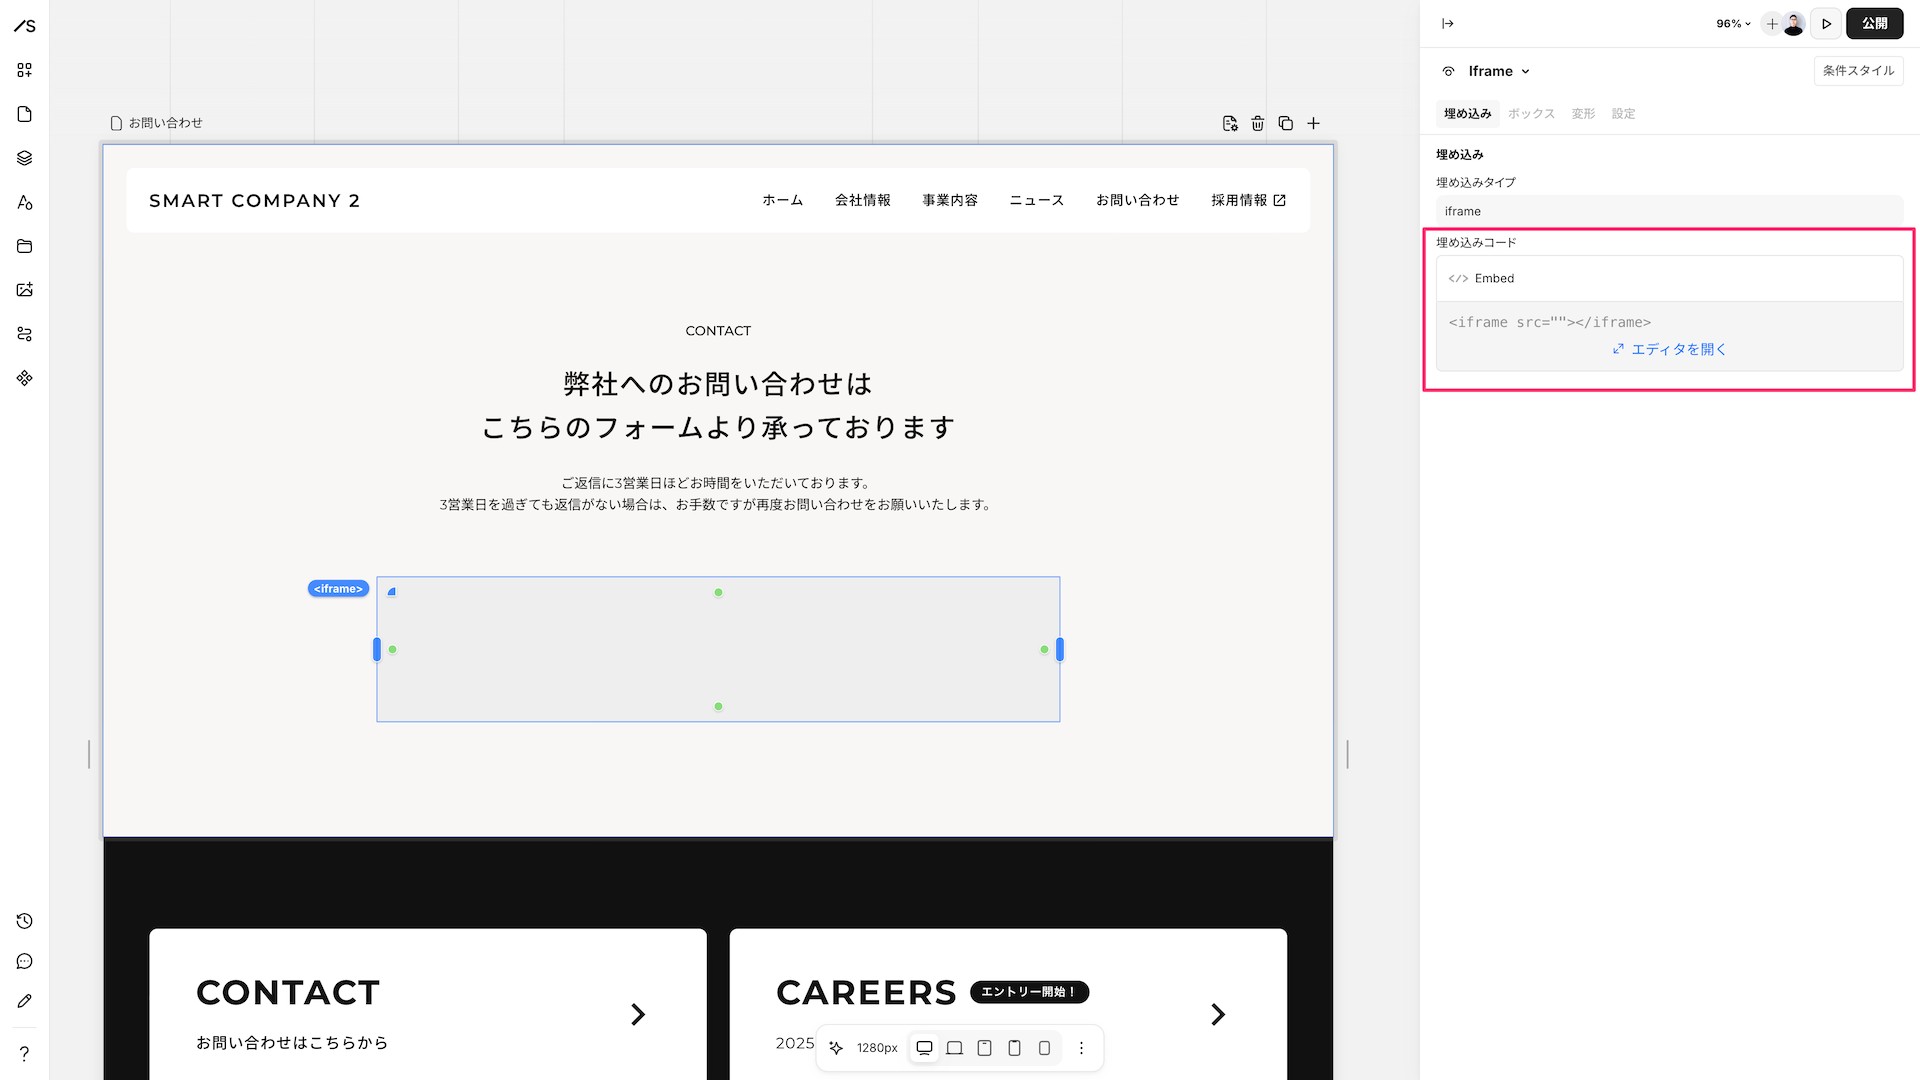The width and height of the screenshot is (1920, 1080).
Task: Click the 事業内容 nav link
Action: tap(950, 200)
